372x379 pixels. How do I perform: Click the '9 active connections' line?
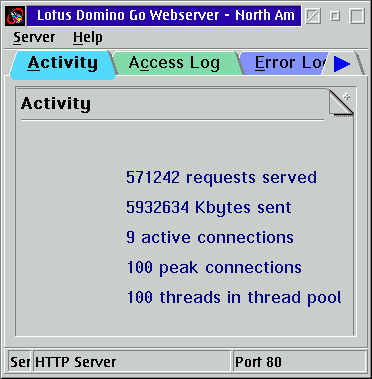(x=210, y=237)
